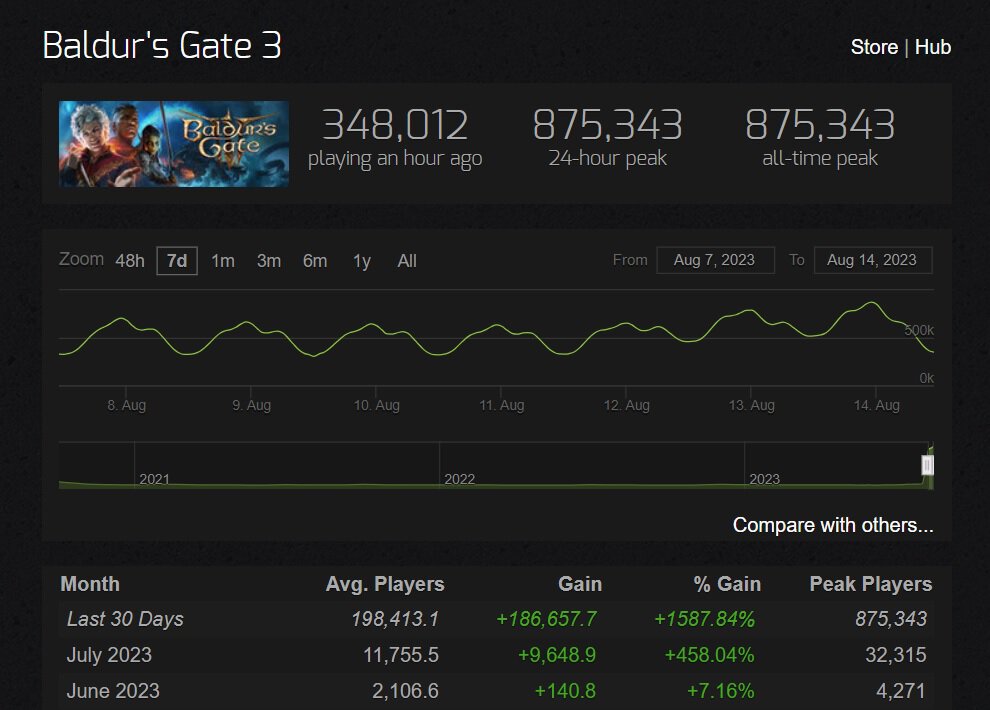Click the +186,657.7 gain value
The height and width of the screenshot is (710, 990).
[x=546, y=619]
